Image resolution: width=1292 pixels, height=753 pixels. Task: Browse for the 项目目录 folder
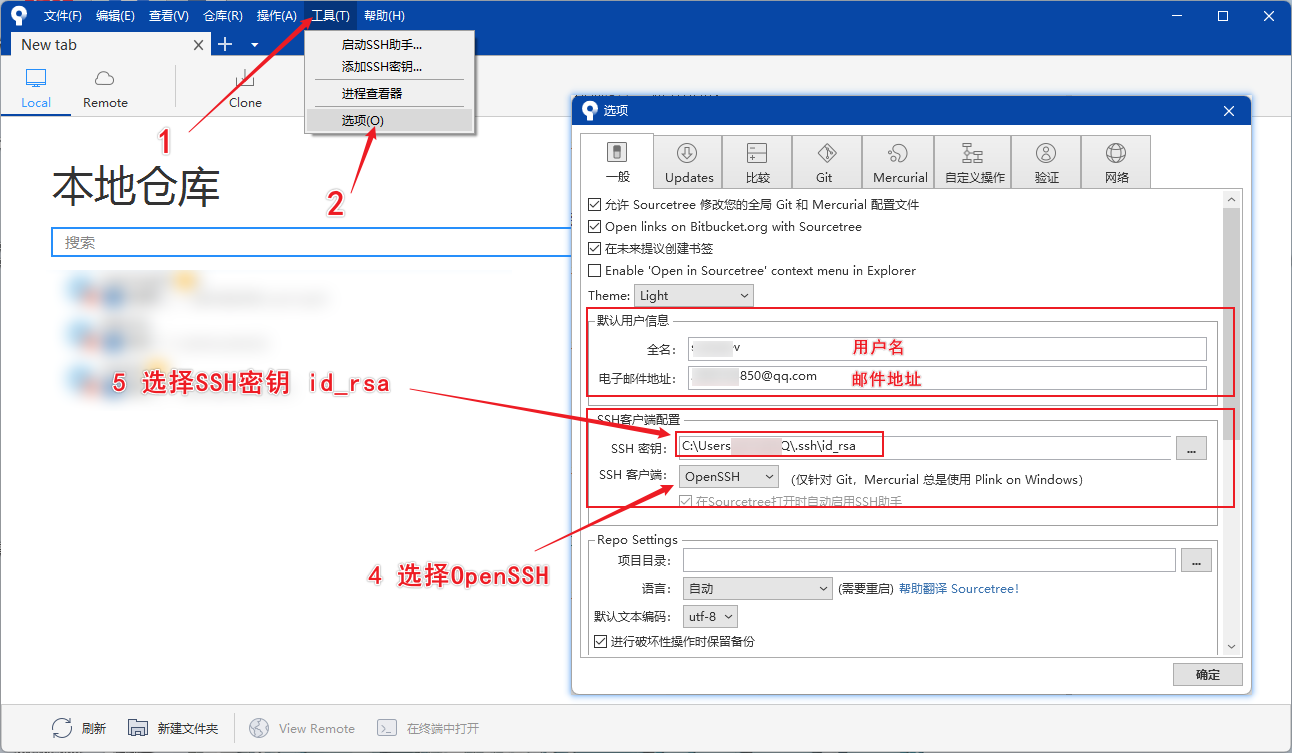[x=1196, y=560]
